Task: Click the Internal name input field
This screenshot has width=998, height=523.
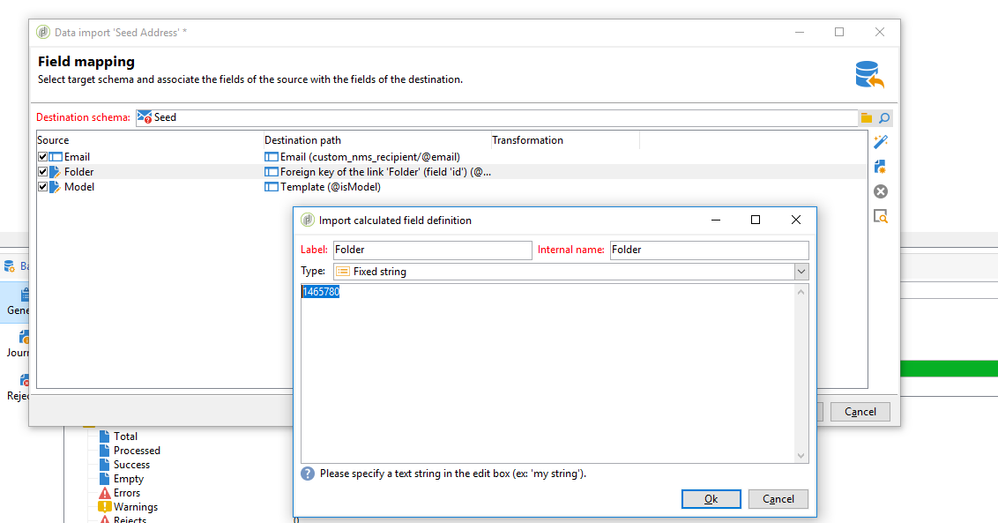Action: pos(709,250)
